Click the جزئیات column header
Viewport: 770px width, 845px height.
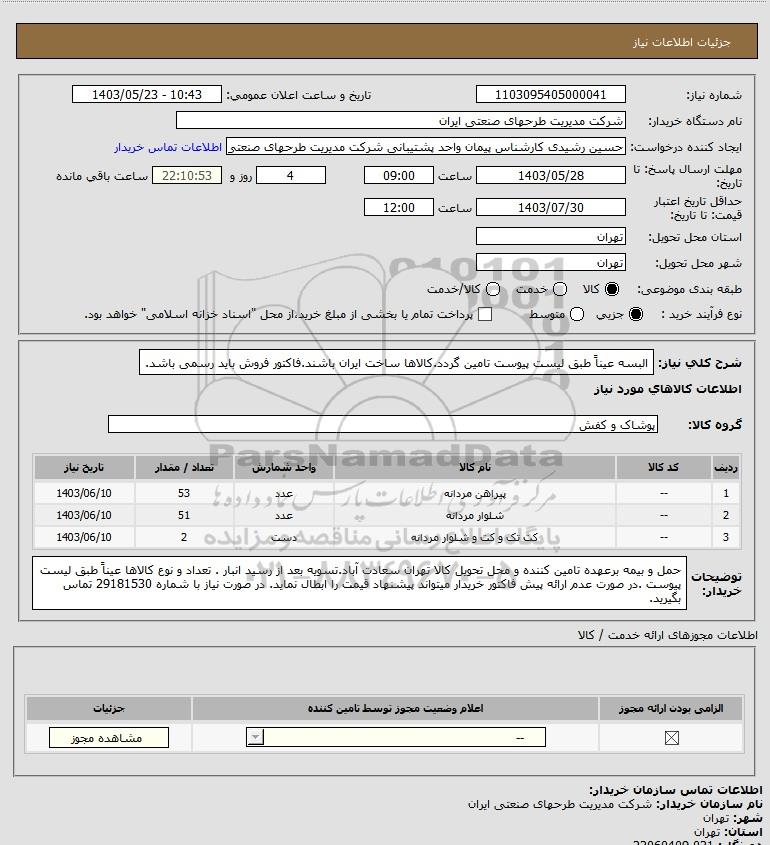tap(109, 708)
